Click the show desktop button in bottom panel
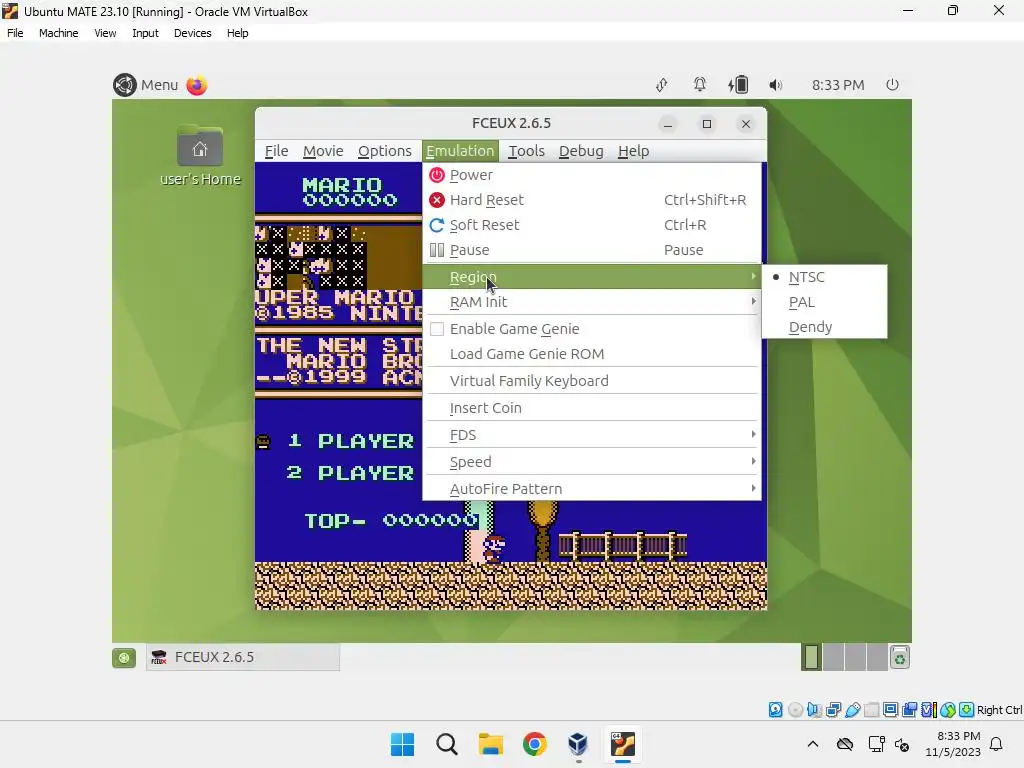1024x768 pixels. tap(124, 658)
